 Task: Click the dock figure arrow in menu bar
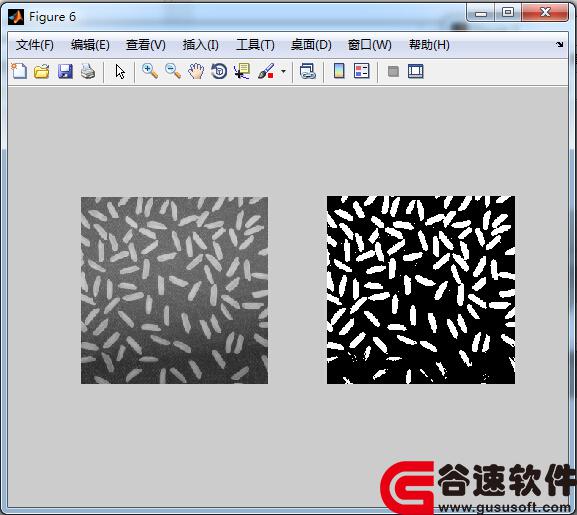pos(560,45)
